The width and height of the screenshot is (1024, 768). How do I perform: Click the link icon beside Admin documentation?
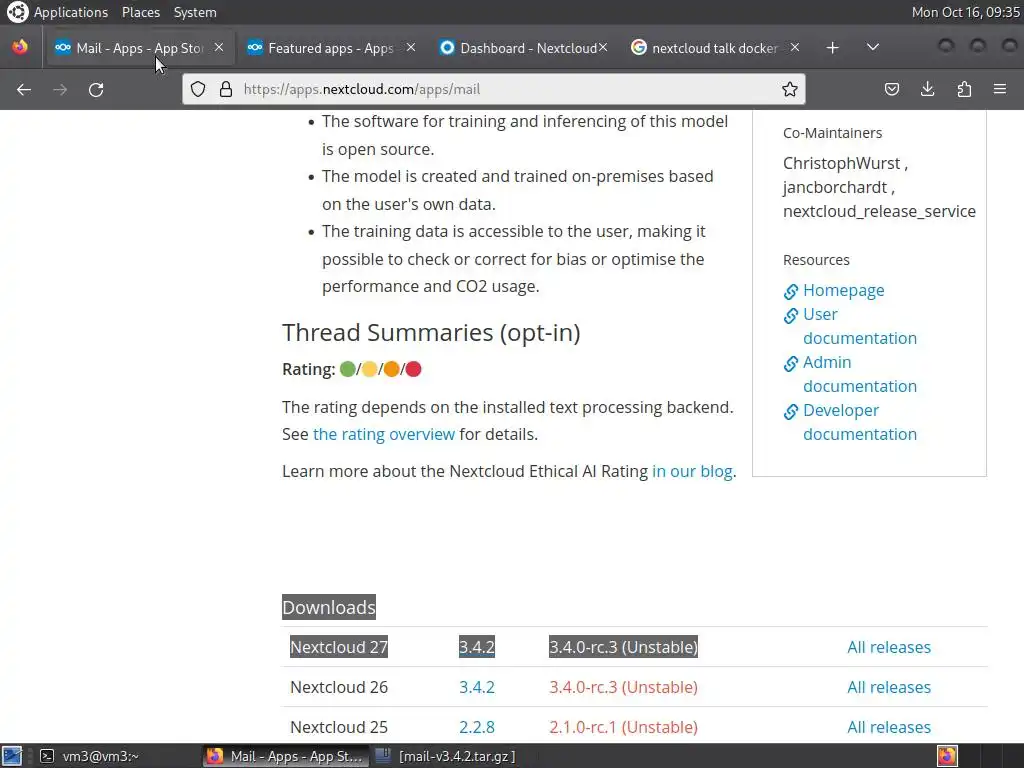click(x=790, y=363)
